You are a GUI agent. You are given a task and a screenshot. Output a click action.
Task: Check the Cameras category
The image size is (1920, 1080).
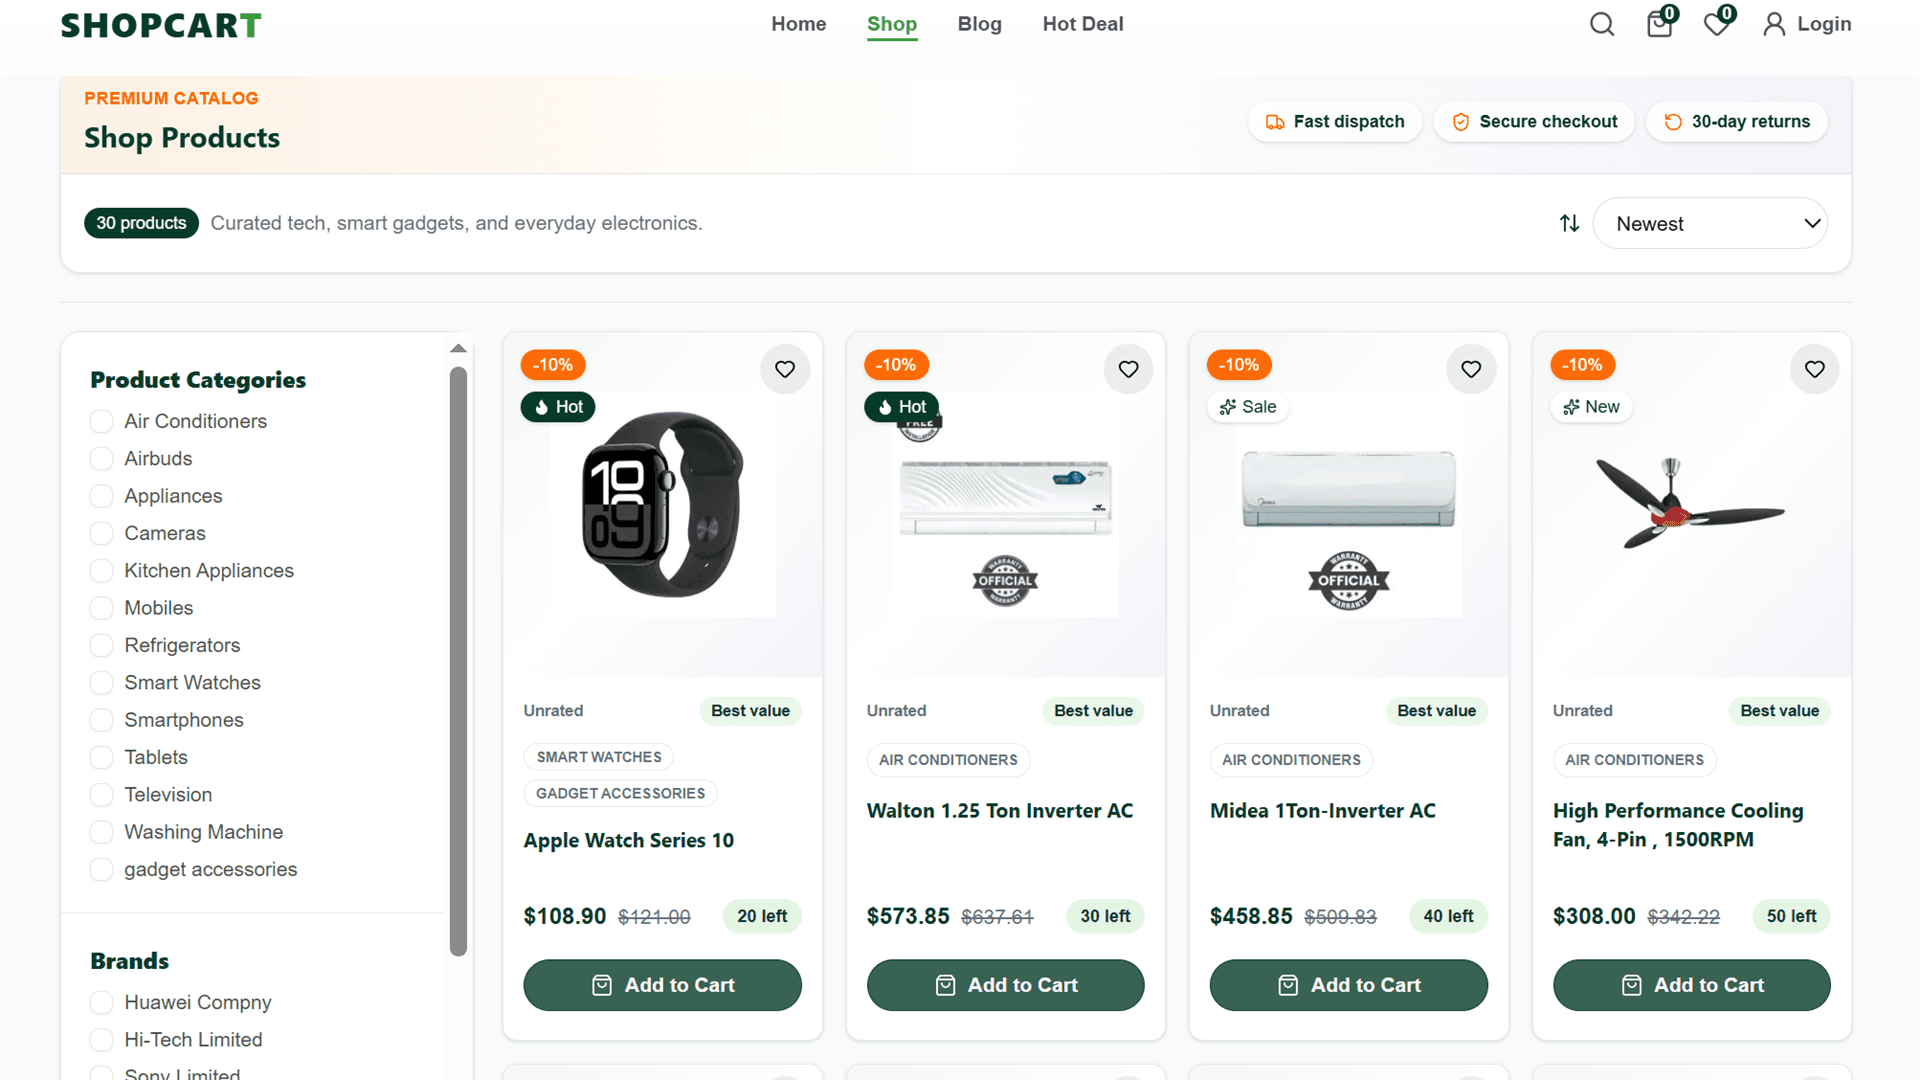click(101, 533)
